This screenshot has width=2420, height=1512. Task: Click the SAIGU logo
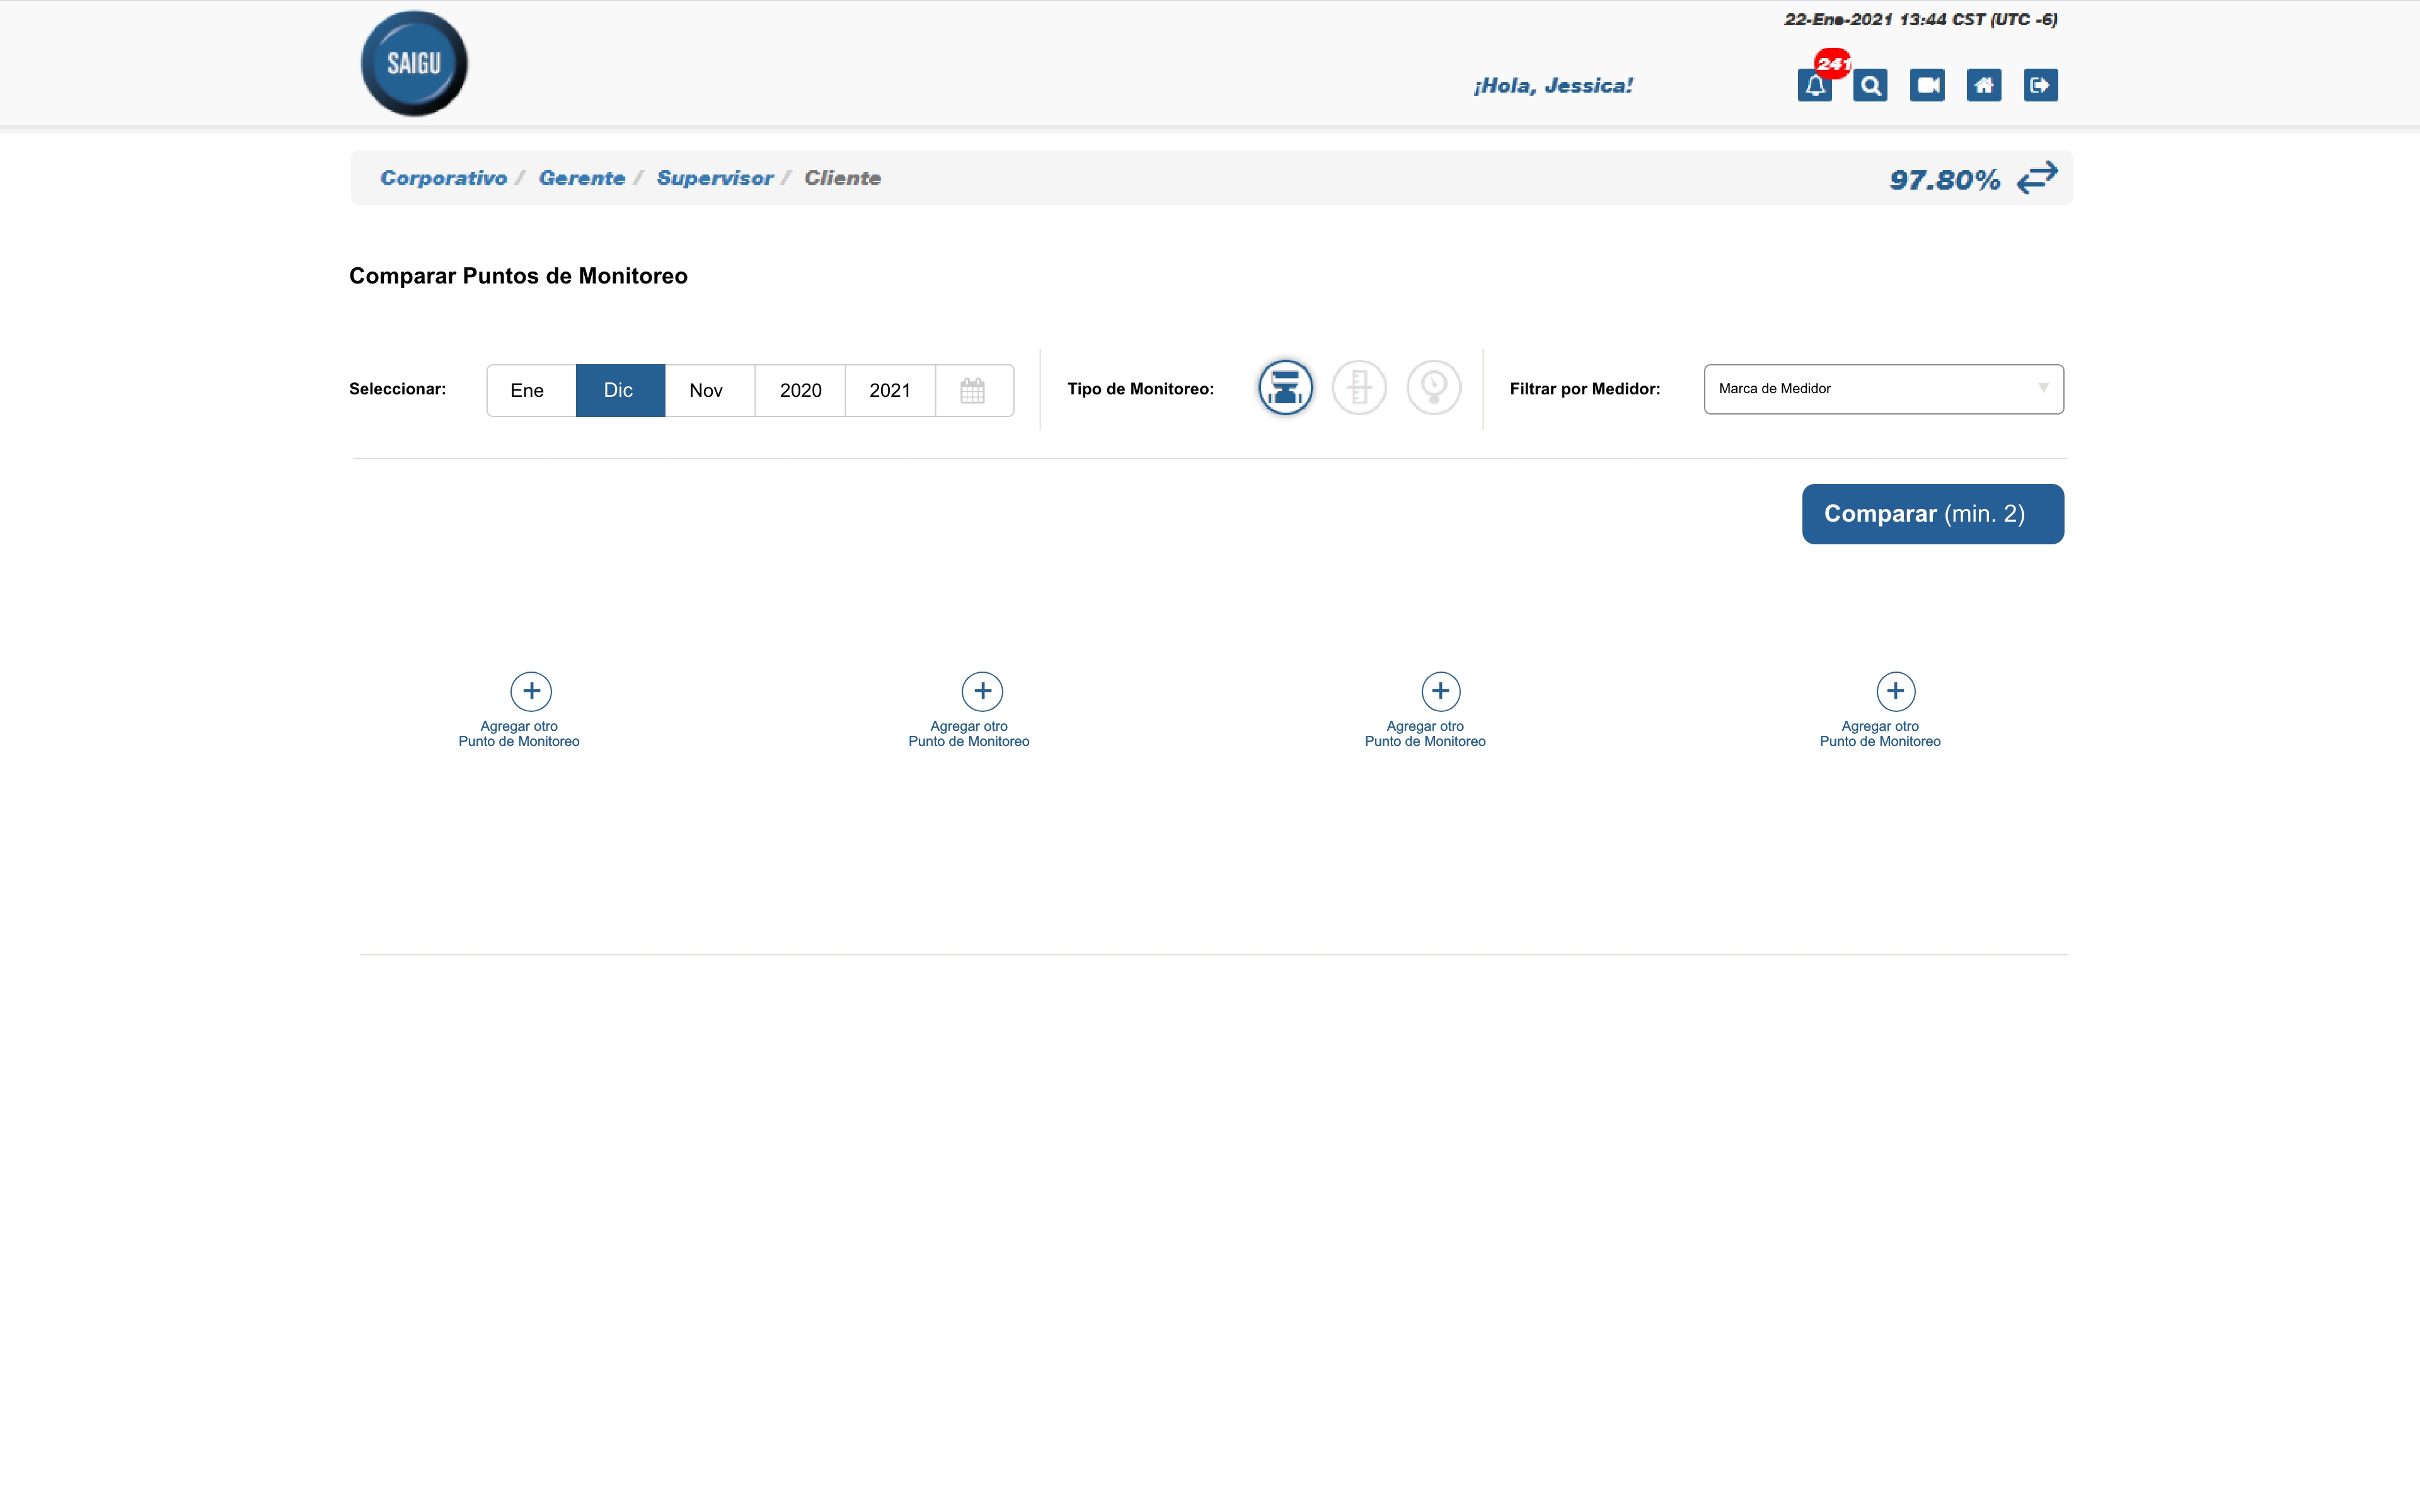(x=414, y=64)
